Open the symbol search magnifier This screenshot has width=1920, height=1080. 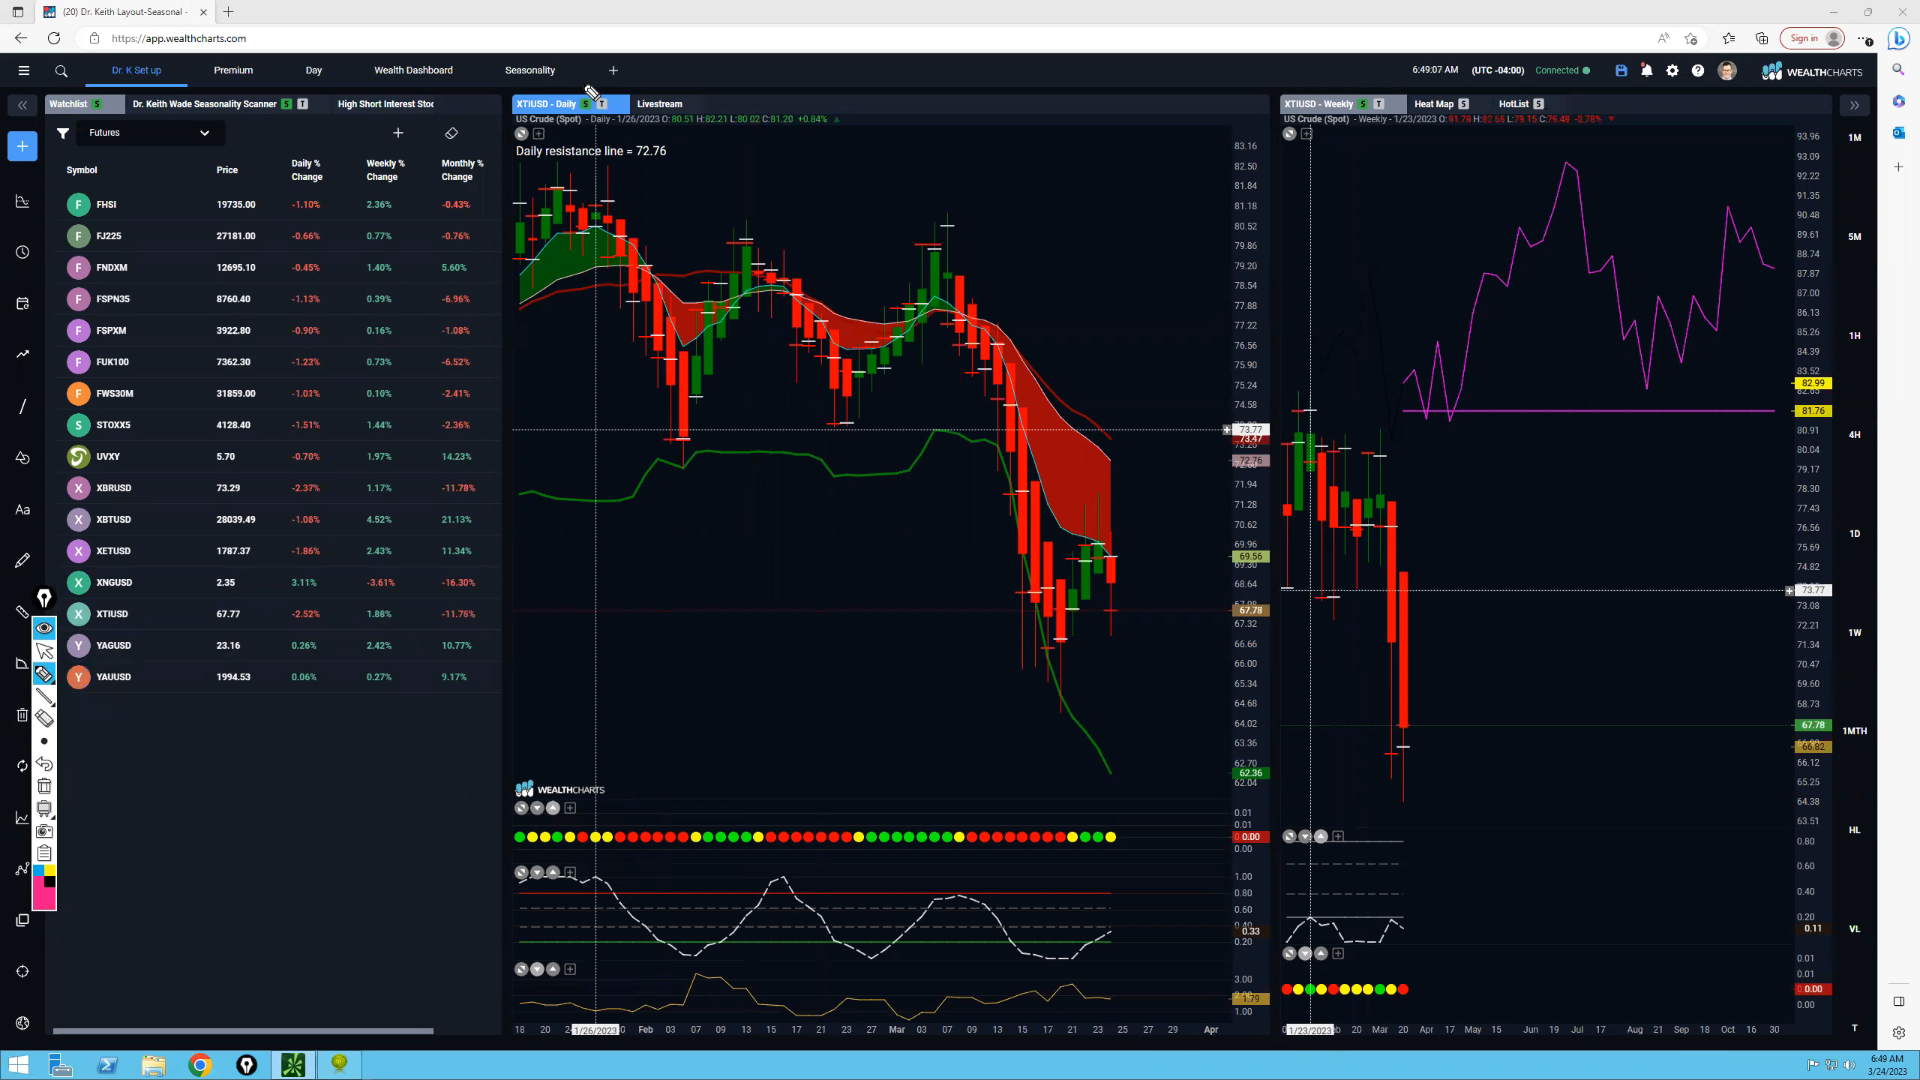61,71
